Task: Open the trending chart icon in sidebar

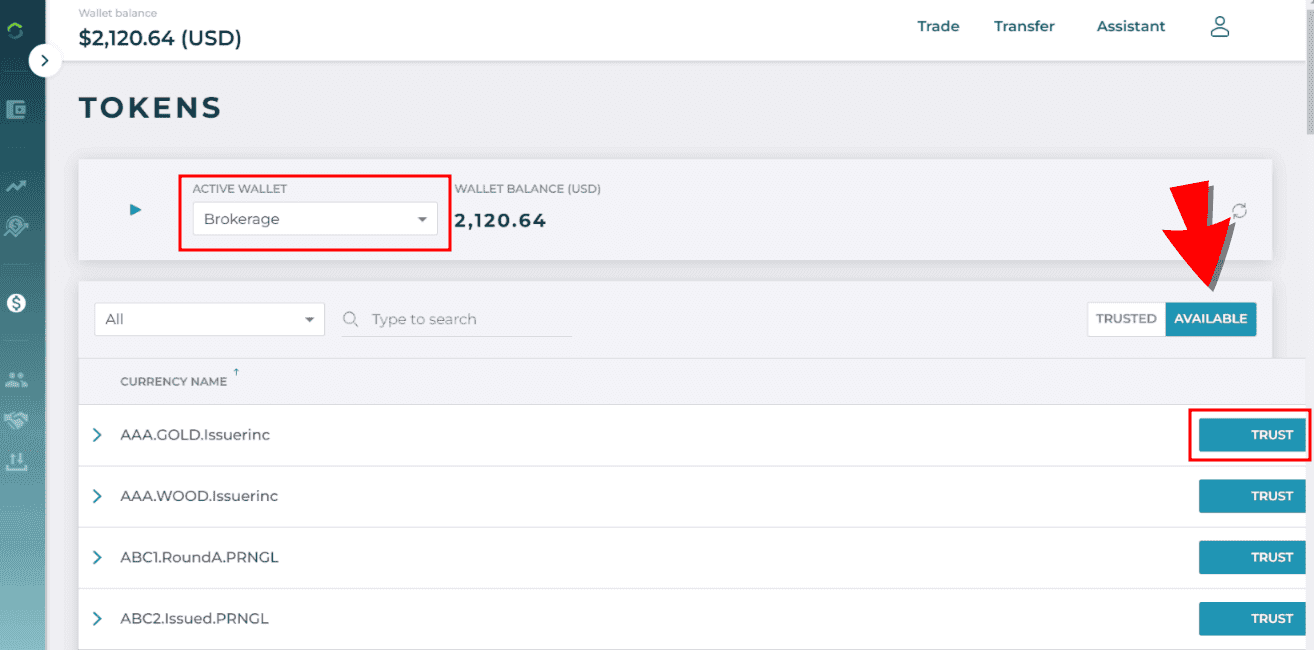Action: click(x=16, y=186)
